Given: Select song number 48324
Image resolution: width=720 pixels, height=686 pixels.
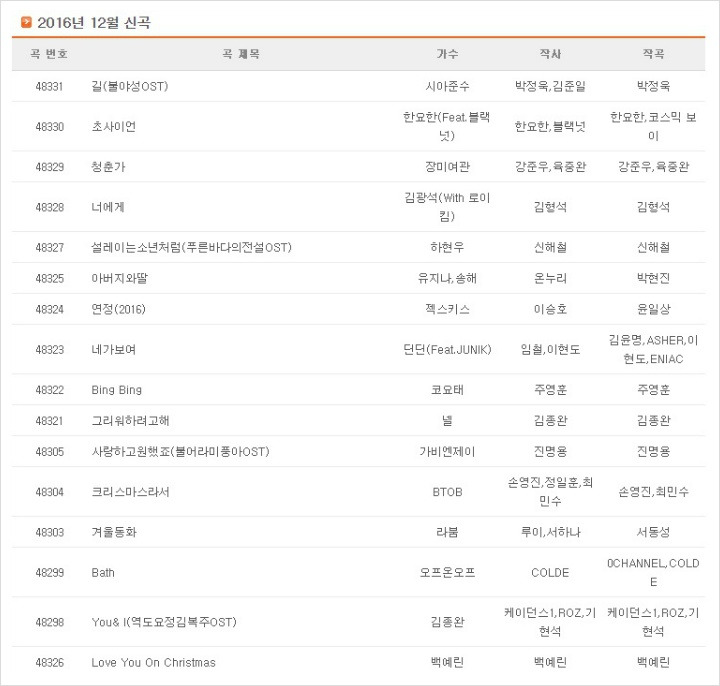Looking at the screenshot, I should 49,309.
